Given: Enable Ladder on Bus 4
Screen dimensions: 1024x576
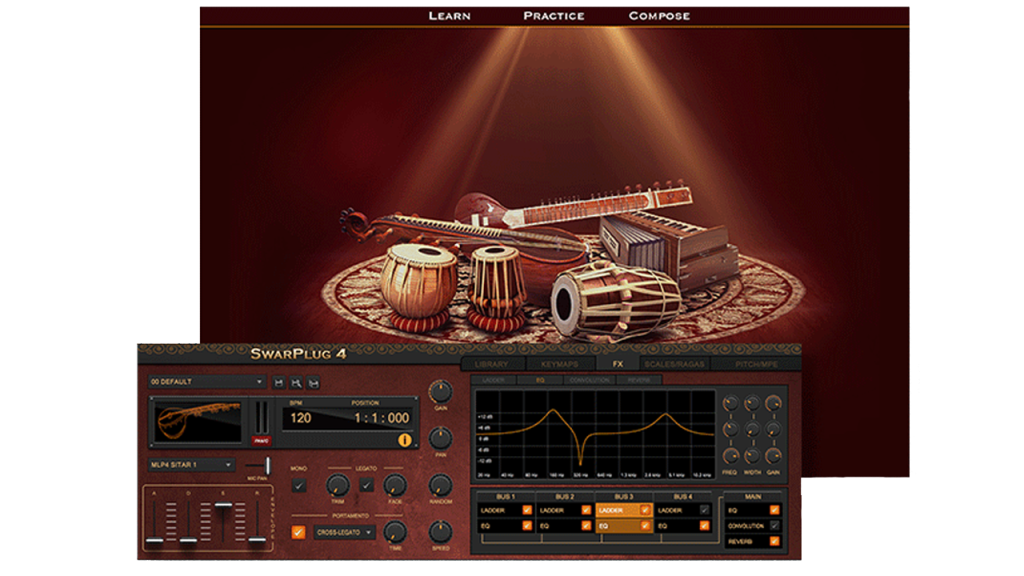Looking at the screenshot, I should [706, 510].
